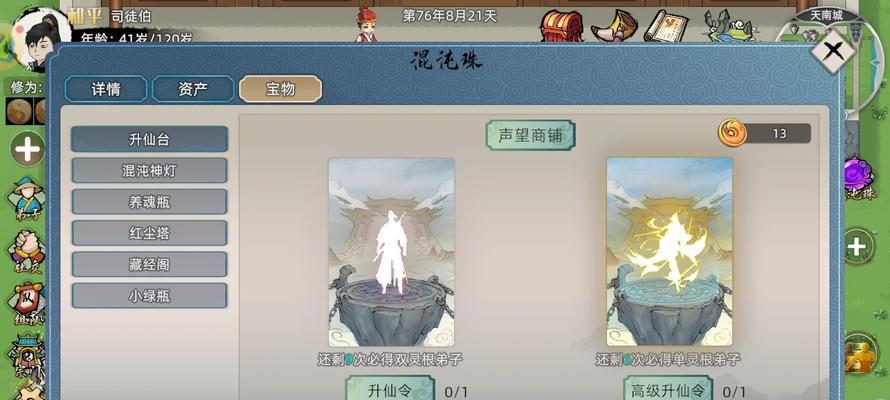Open the 弟子 disciple sidebar icon
The image size is (890, 400).
(x=26, y=200)
